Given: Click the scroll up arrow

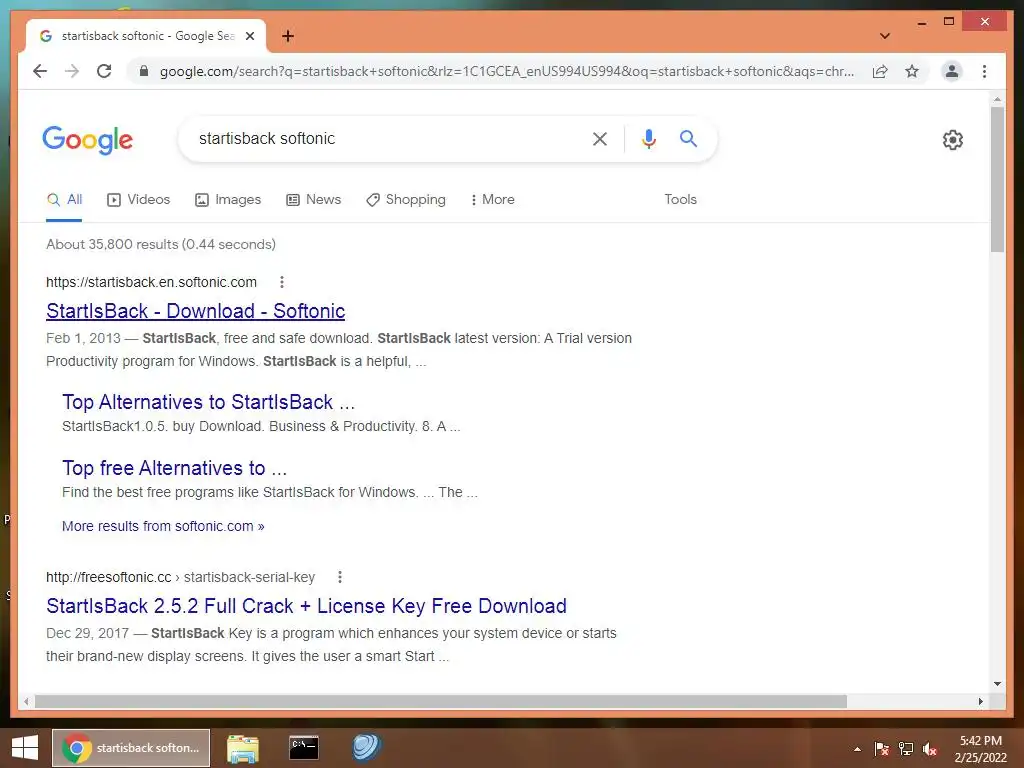Looking at the screenshot, I should click(x=997, y=99).
